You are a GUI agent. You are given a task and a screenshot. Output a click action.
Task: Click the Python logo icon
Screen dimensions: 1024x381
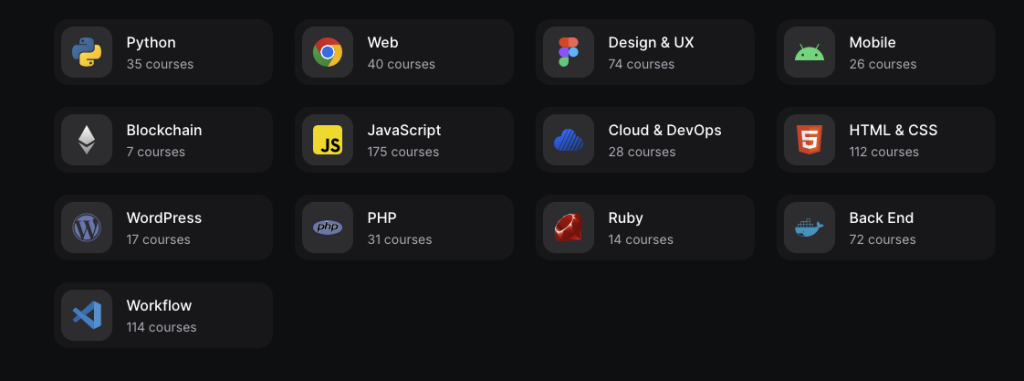tap(87, 52)
